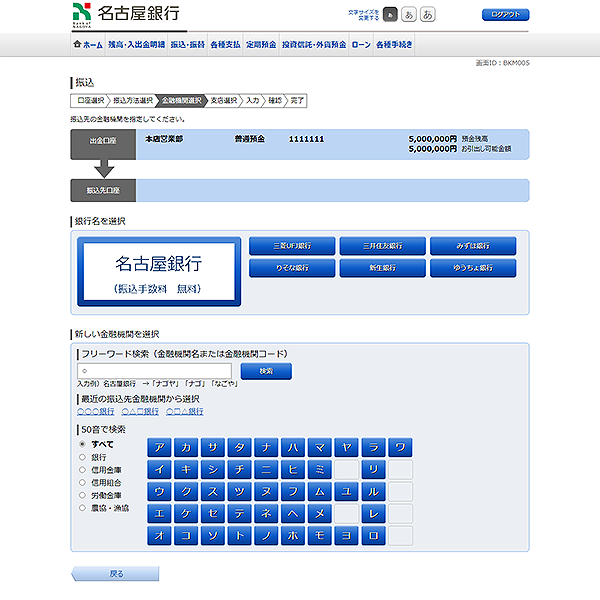The image size is (600, 600).
Task: Click the ス kana key
Action: click(213, 492)
